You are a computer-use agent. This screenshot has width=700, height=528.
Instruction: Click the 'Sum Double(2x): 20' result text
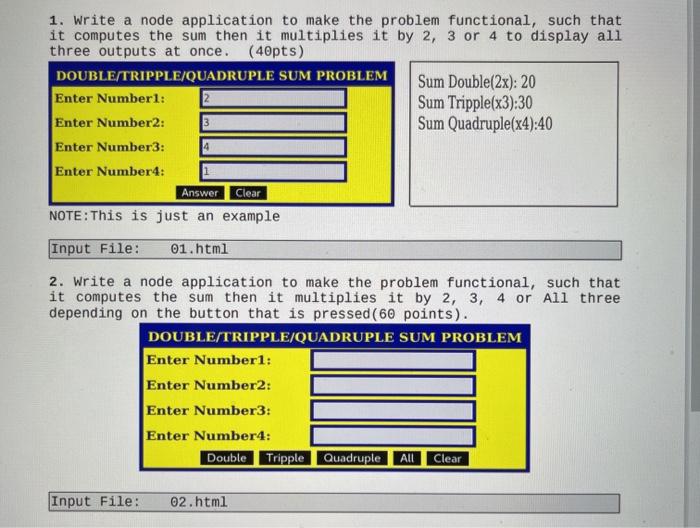pos(476,82)
